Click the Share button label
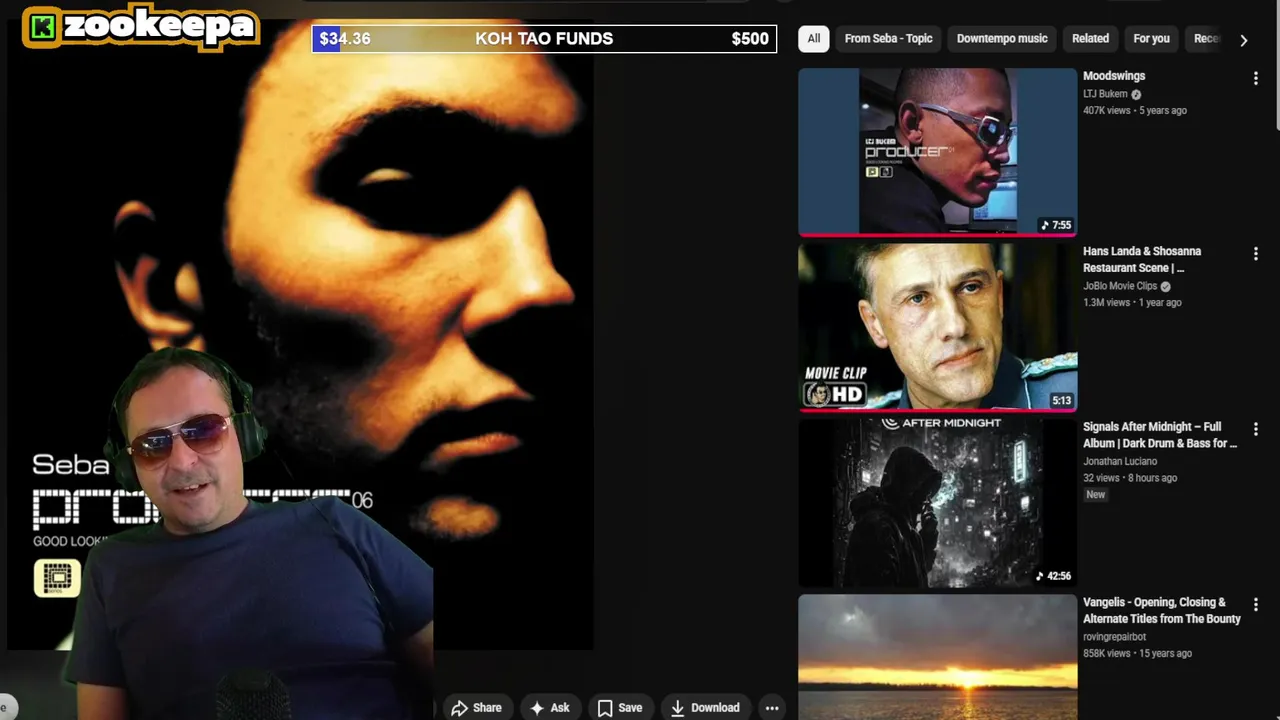The height and width of the screenshot is (720, 1280). point(487,708)
